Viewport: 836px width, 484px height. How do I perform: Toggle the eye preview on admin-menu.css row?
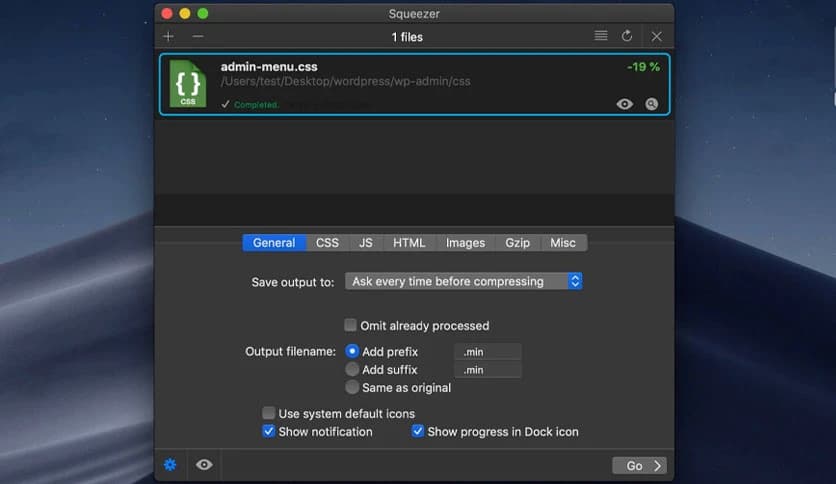coord(625,104)
